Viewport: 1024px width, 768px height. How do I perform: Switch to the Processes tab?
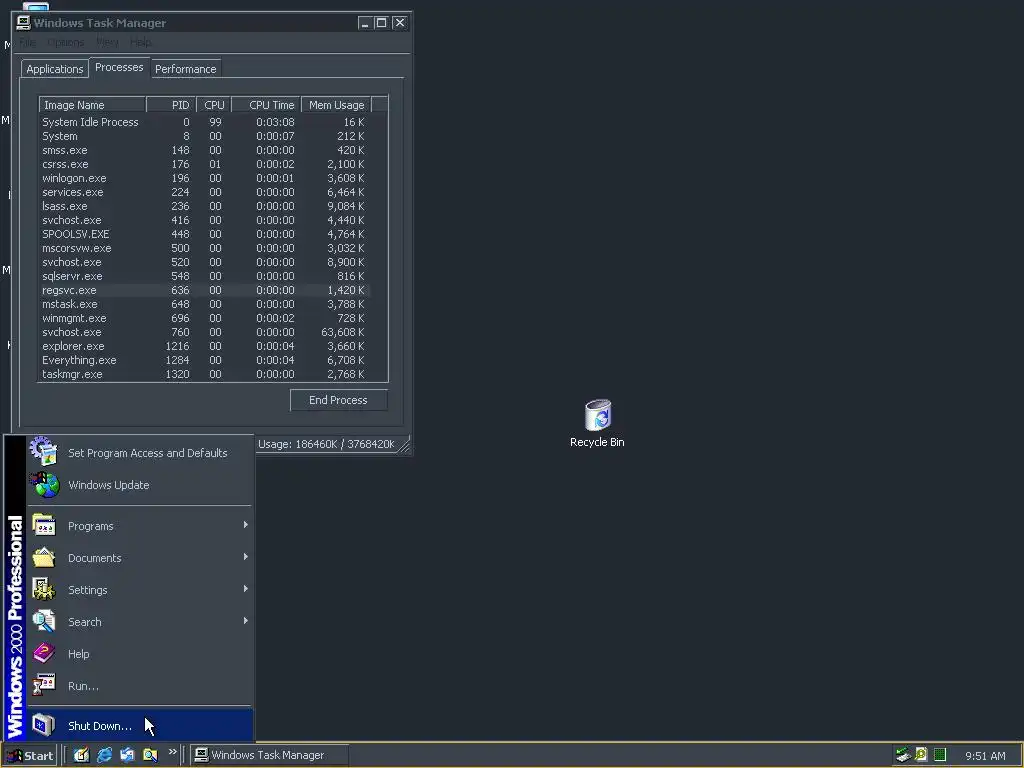coord(119,67)
